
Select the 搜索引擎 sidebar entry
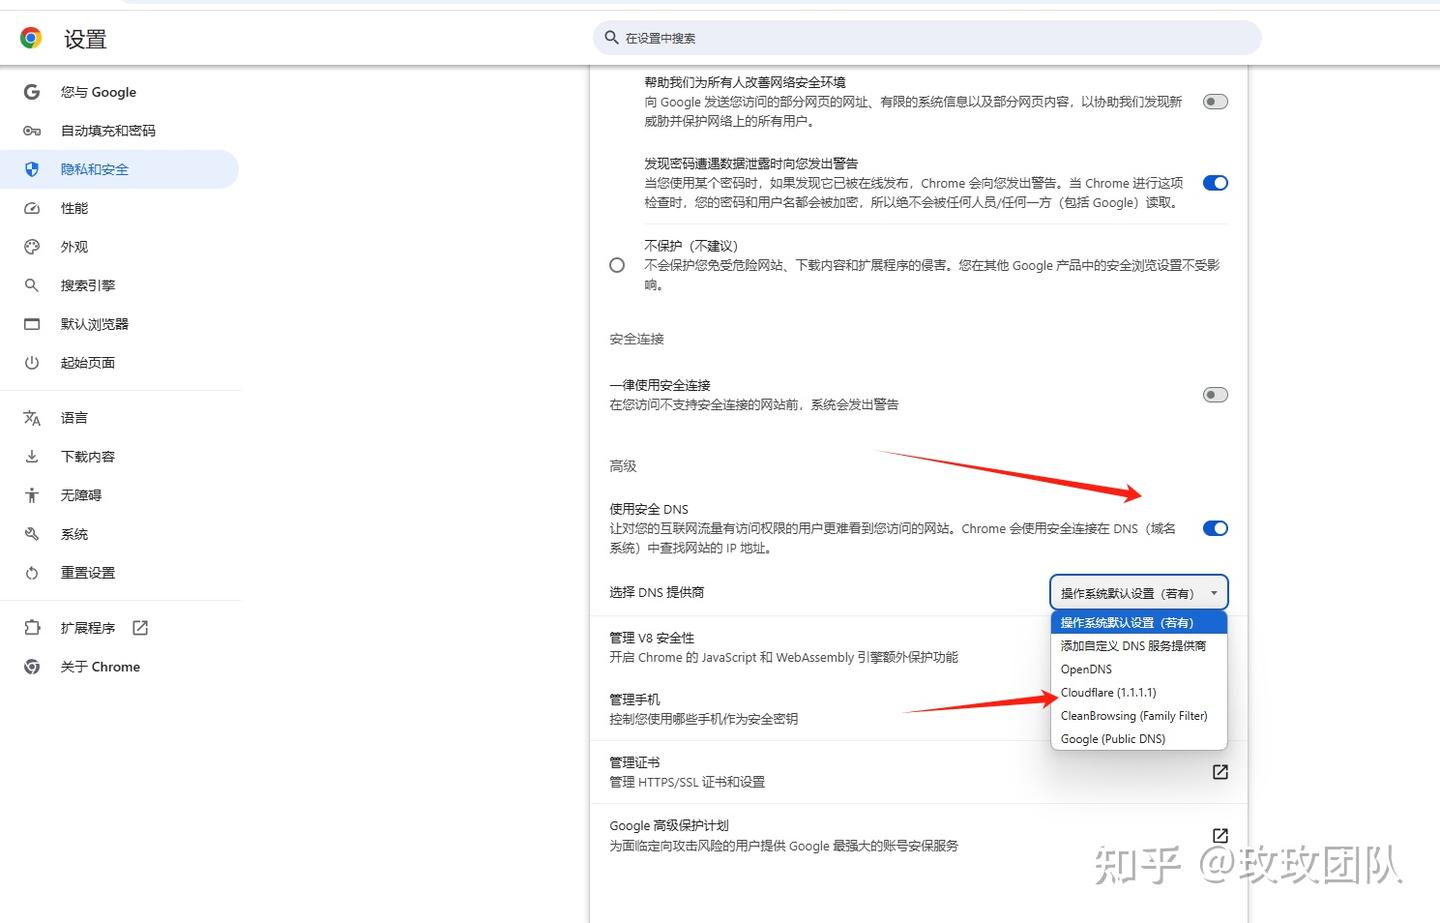pyautogui.click(x=88, y=285)
